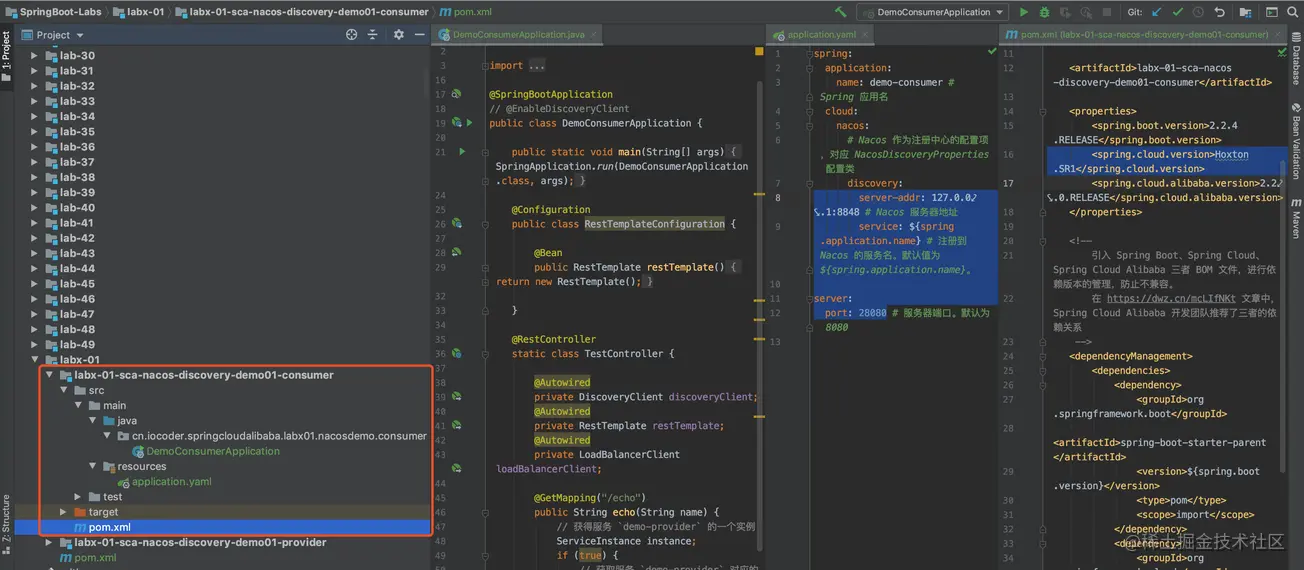
Task: Open Project panel gear settings
Action: point(398,34)
